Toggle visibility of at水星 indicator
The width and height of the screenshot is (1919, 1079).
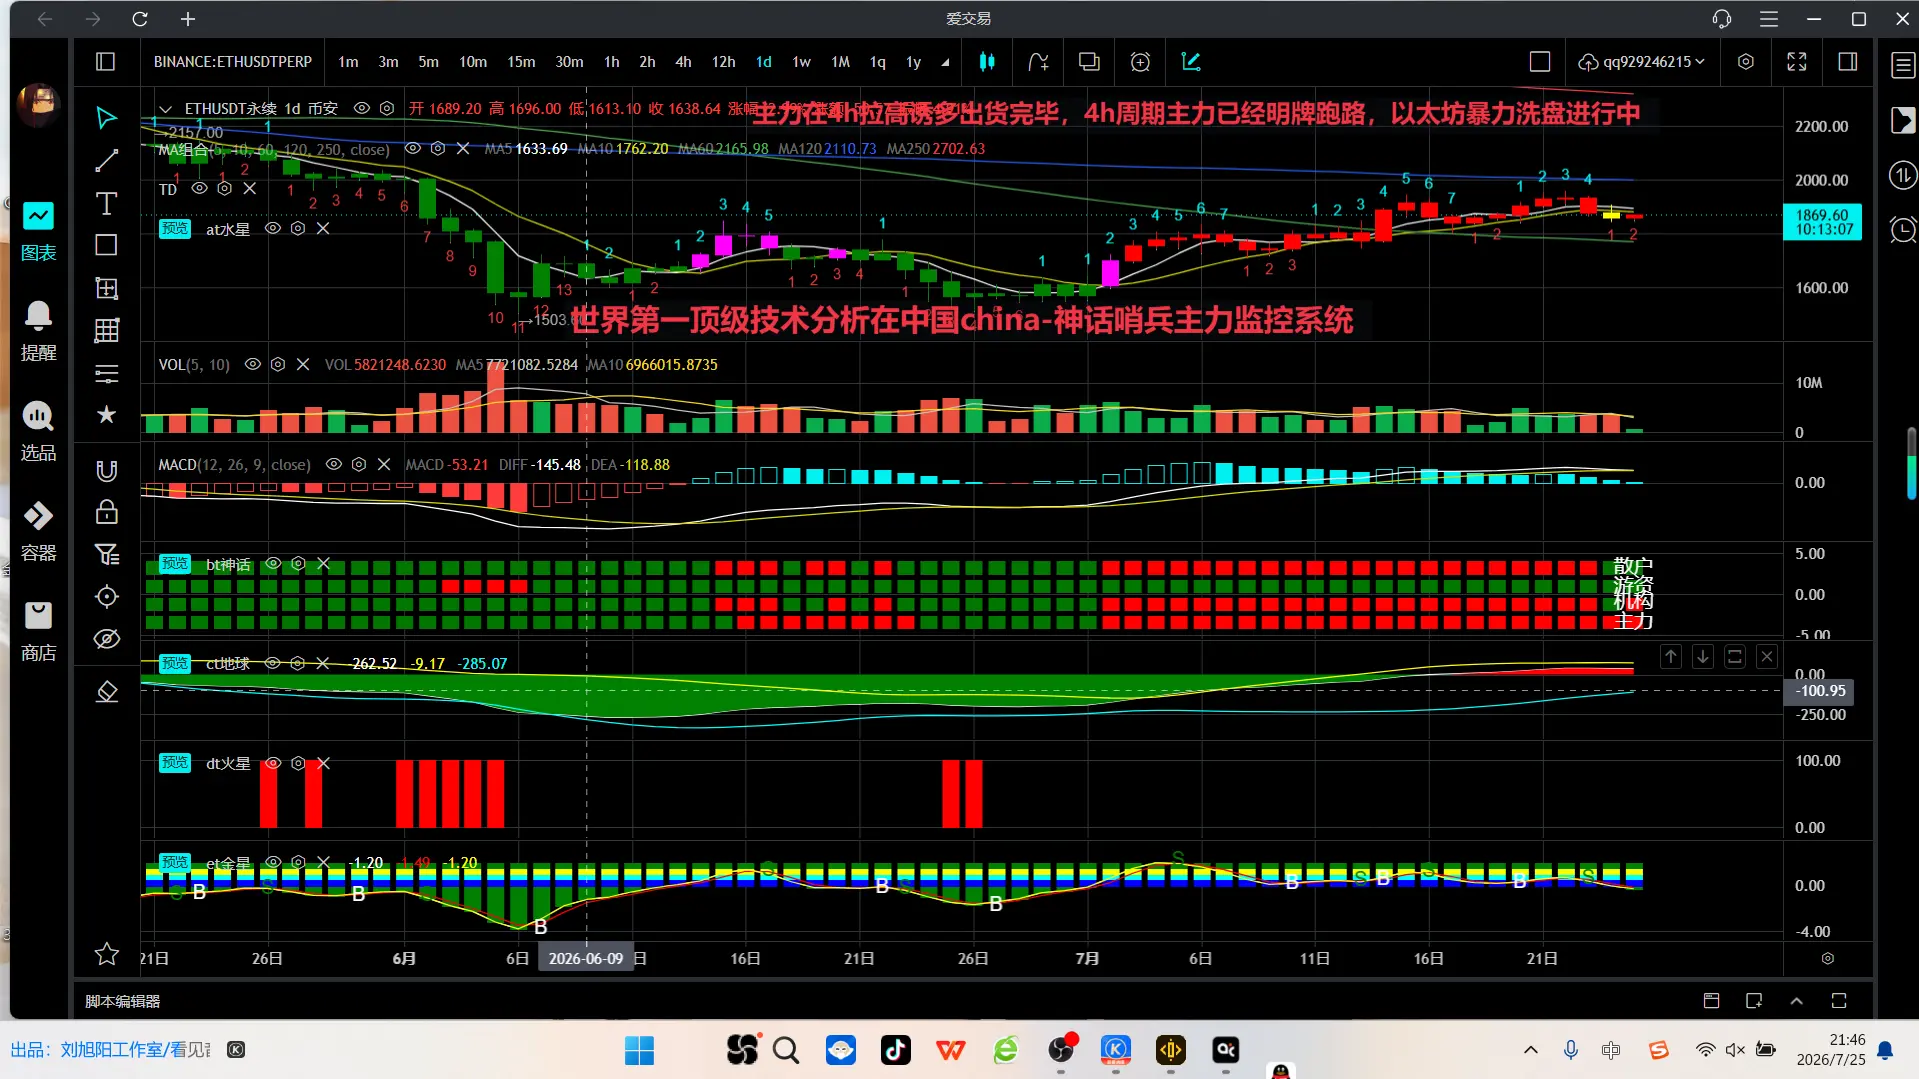coord(272,228)
